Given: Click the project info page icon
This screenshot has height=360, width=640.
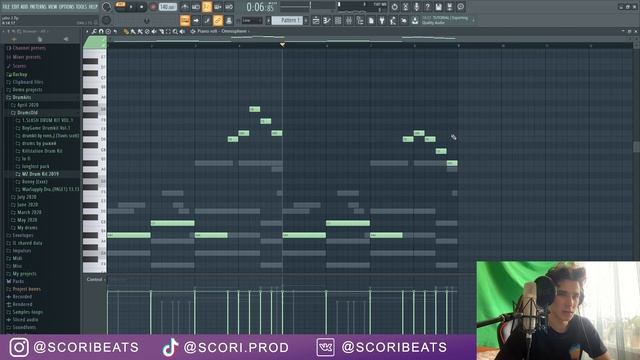Looking at the screenshot, I should 371,20.
